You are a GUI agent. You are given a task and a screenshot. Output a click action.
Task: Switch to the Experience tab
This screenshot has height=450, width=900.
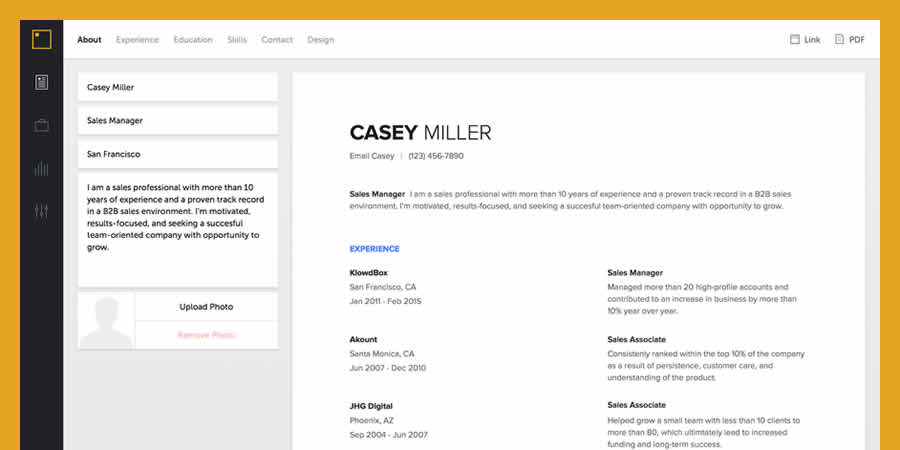(x=137, y=40)
